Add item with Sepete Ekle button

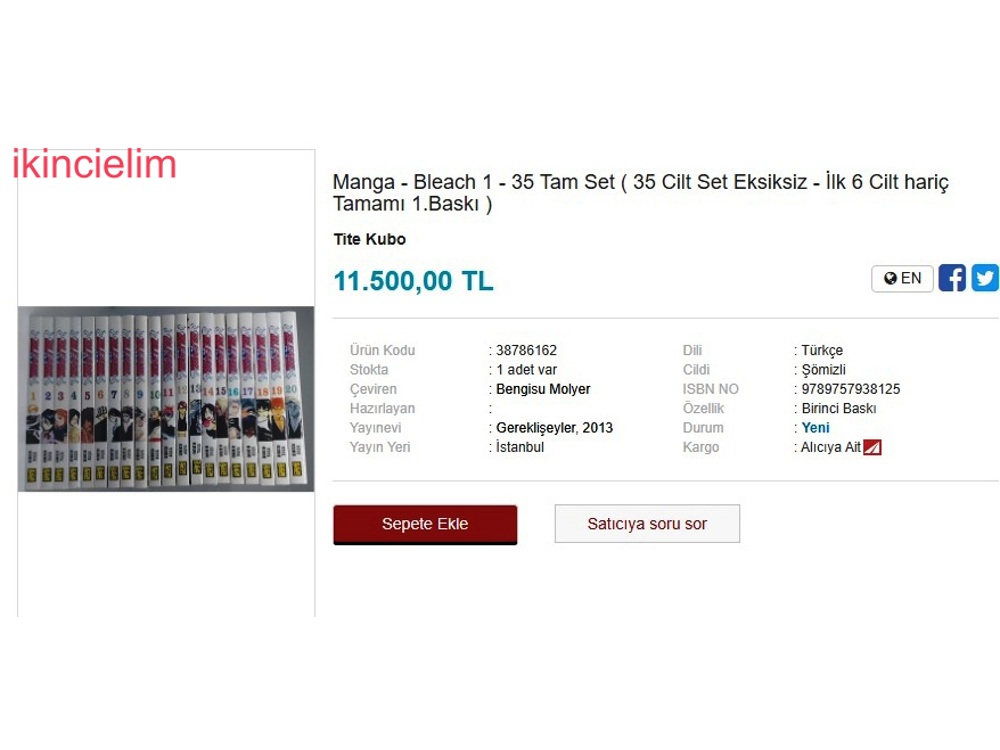tap(425, 524)
